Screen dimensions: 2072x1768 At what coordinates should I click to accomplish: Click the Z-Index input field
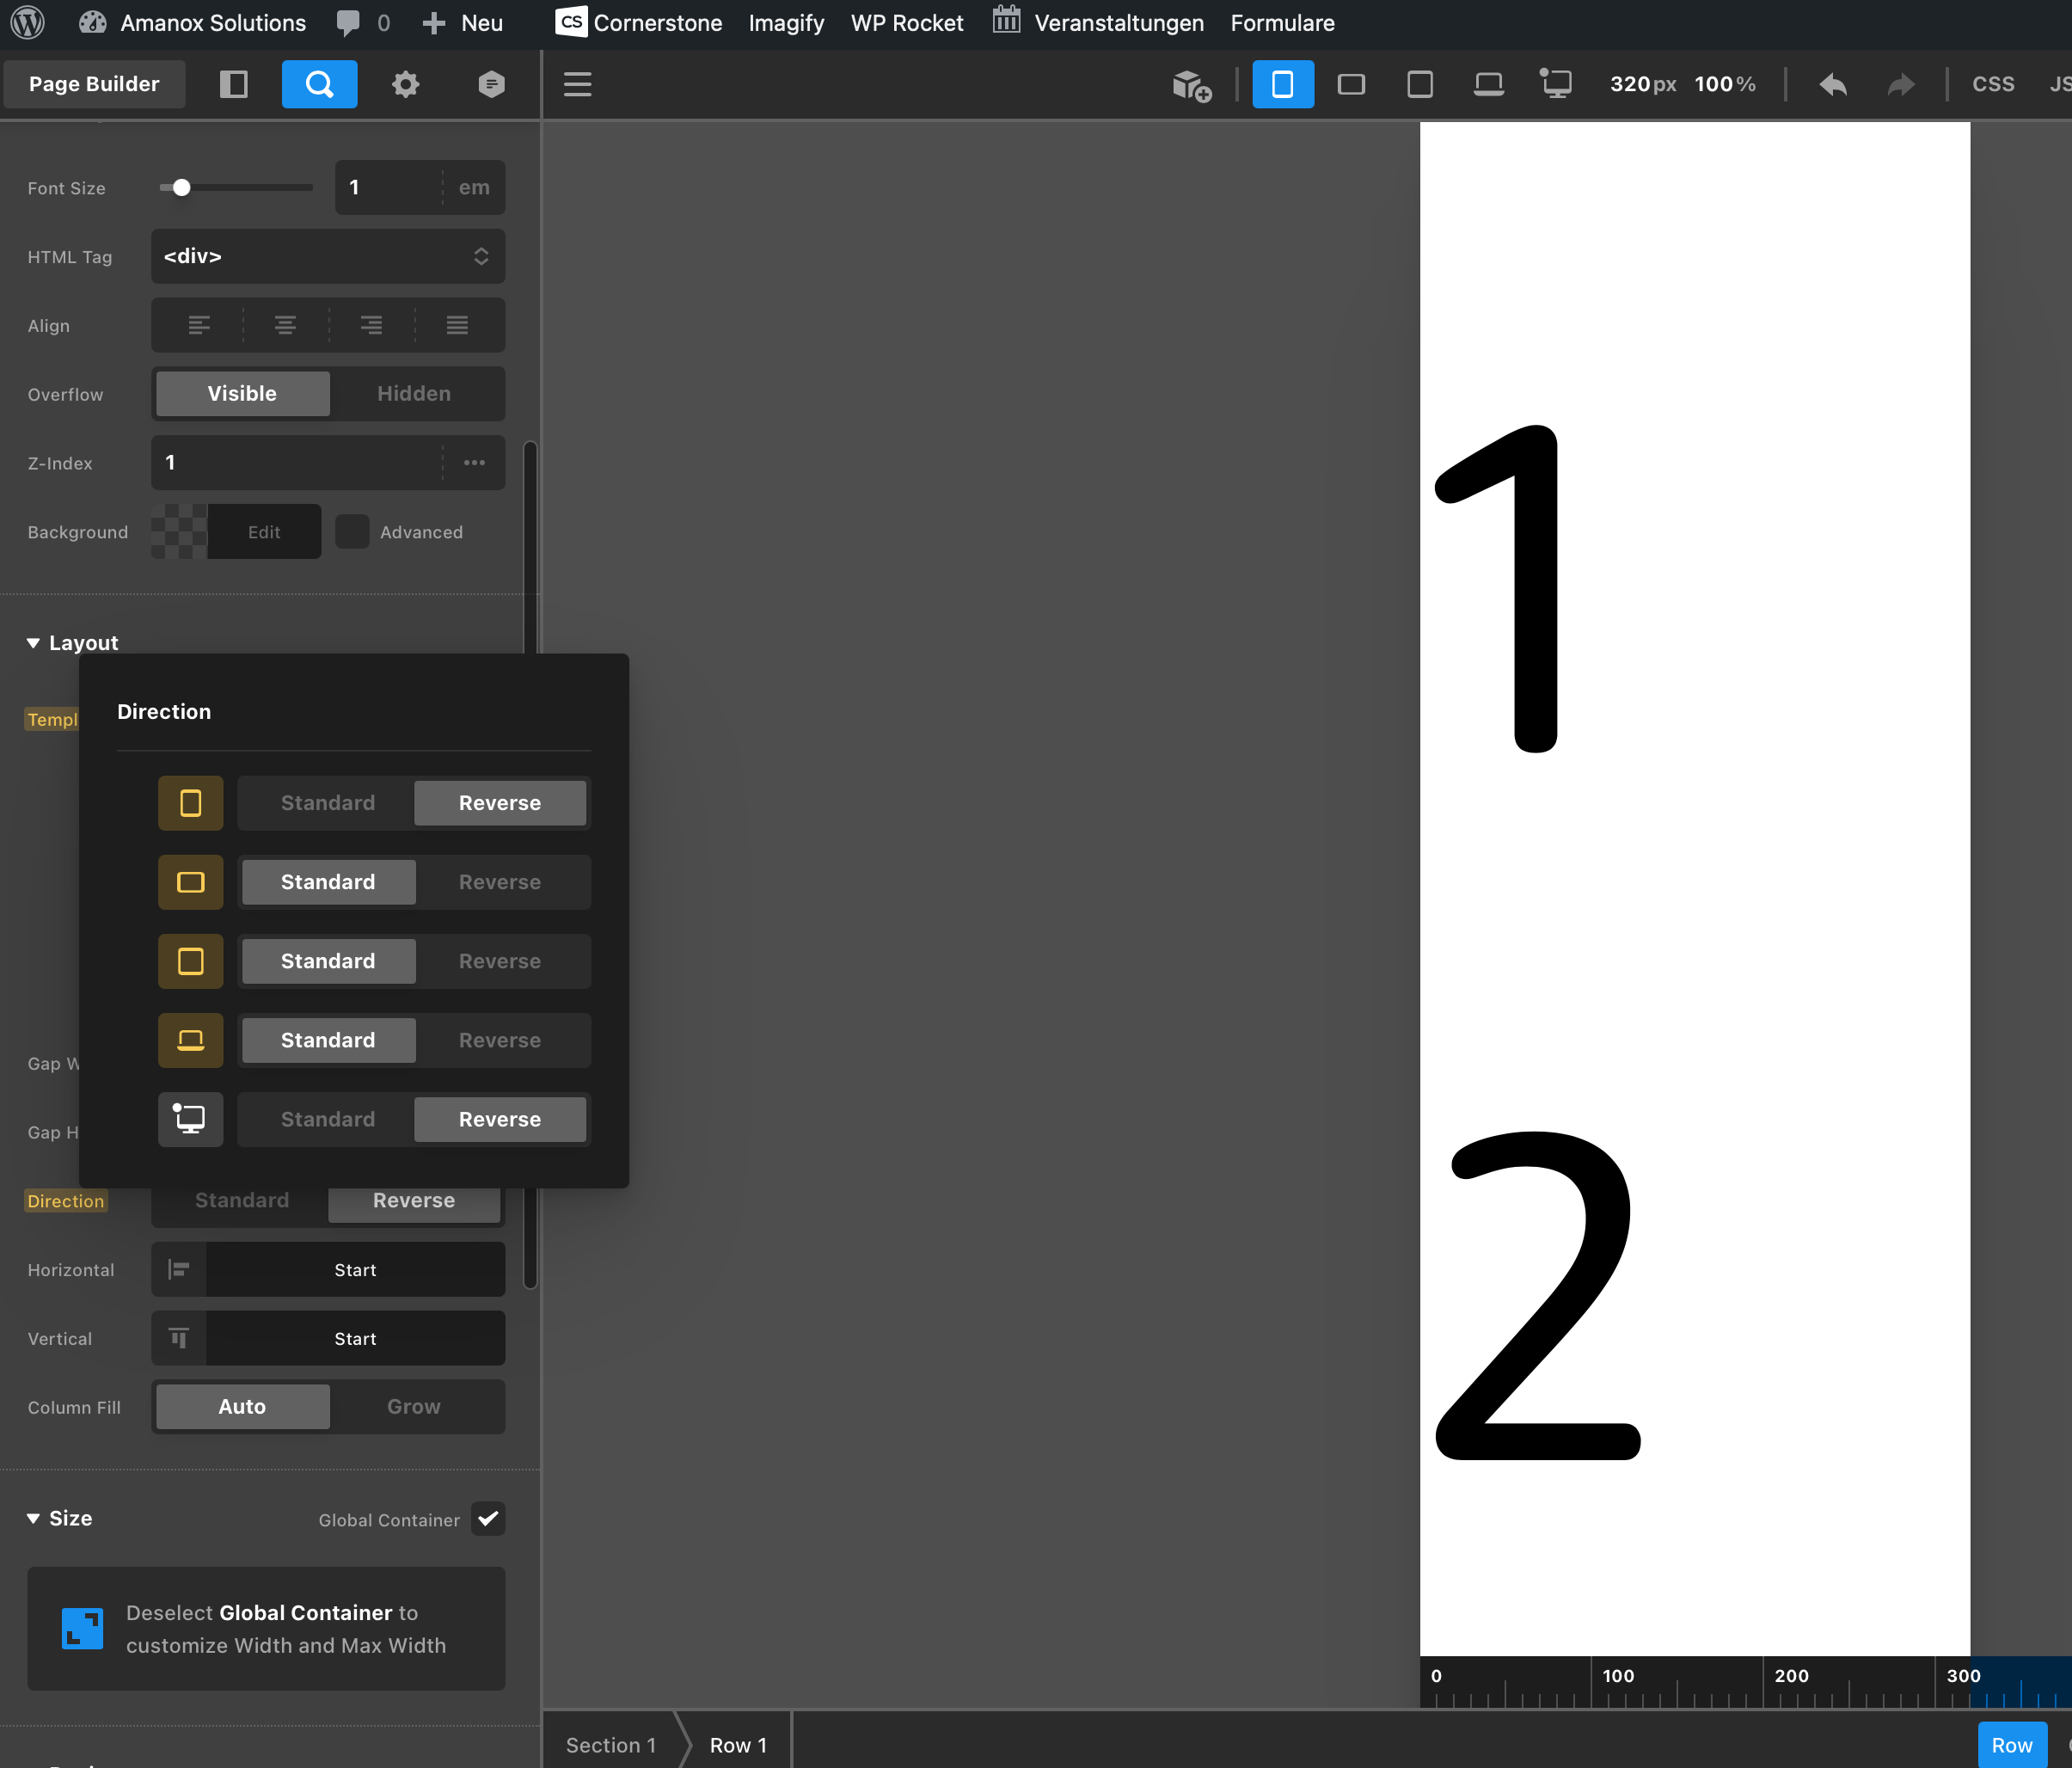tap(295, 462)
